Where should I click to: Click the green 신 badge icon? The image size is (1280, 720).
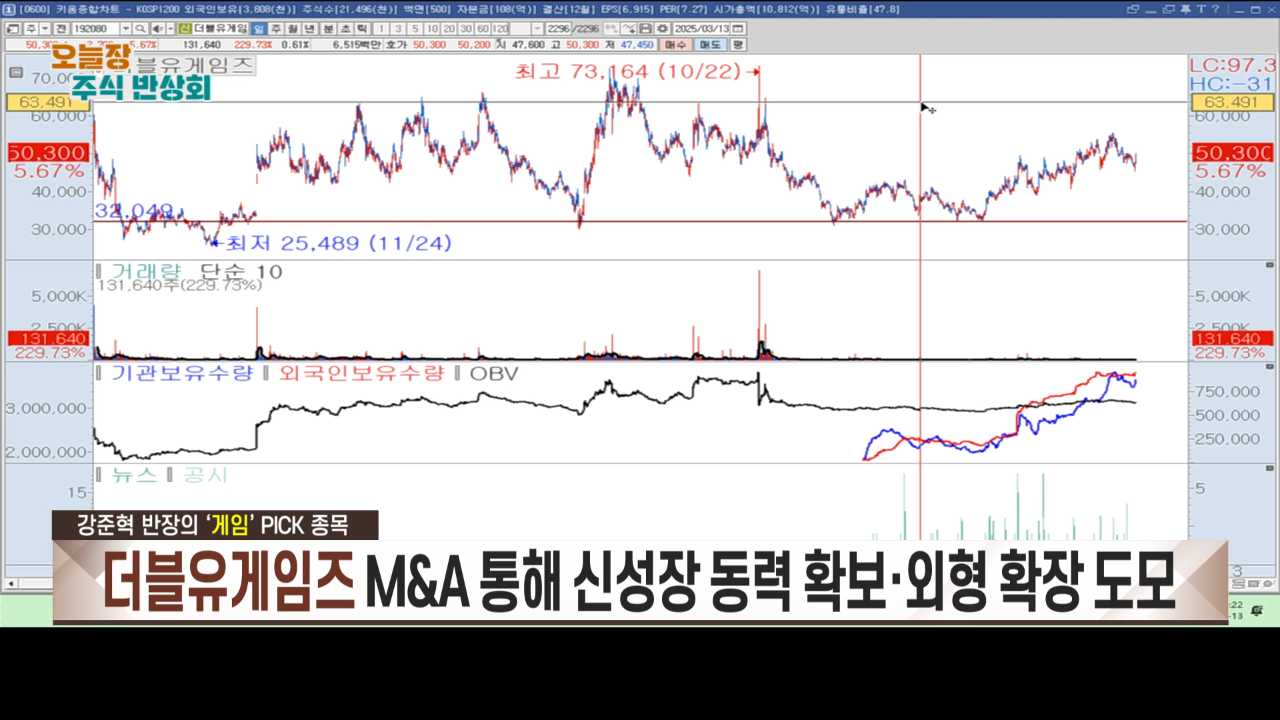185,29
